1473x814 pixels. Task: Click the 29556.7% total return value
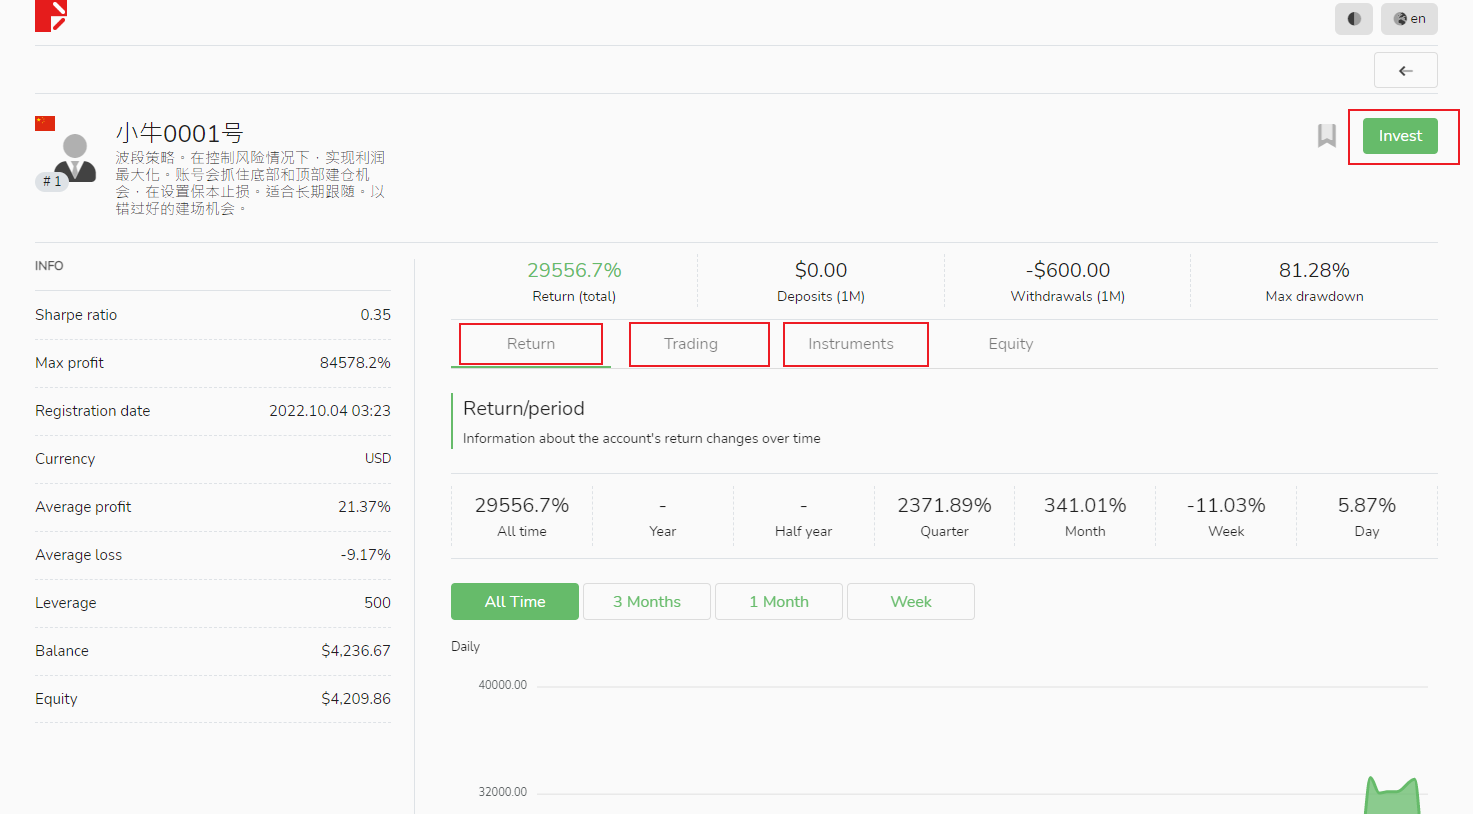tap(574, 270)
